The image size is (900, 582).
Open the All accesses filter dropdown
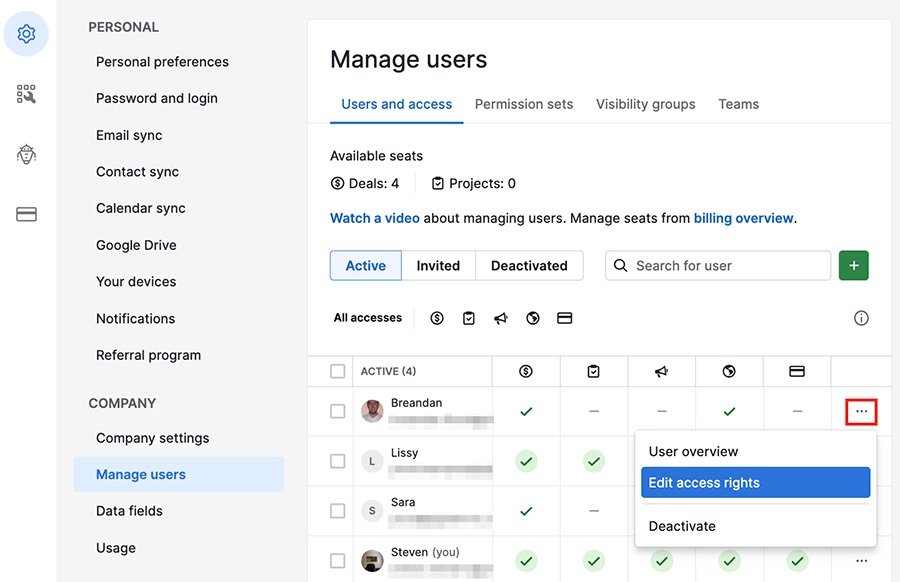point(368,318)
